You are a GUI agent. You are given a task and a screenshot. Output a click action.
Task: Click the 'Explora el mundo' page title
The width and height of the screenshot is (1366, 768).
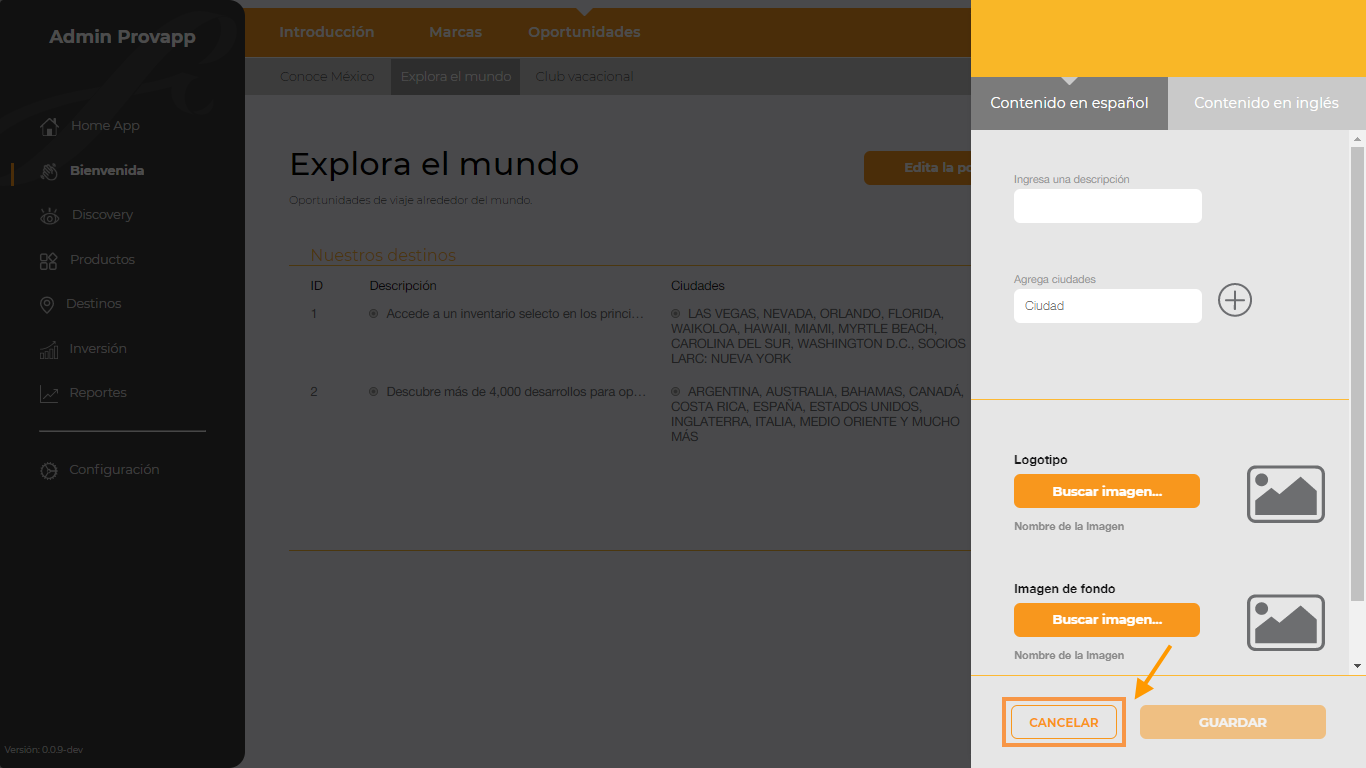pos(434,164)
